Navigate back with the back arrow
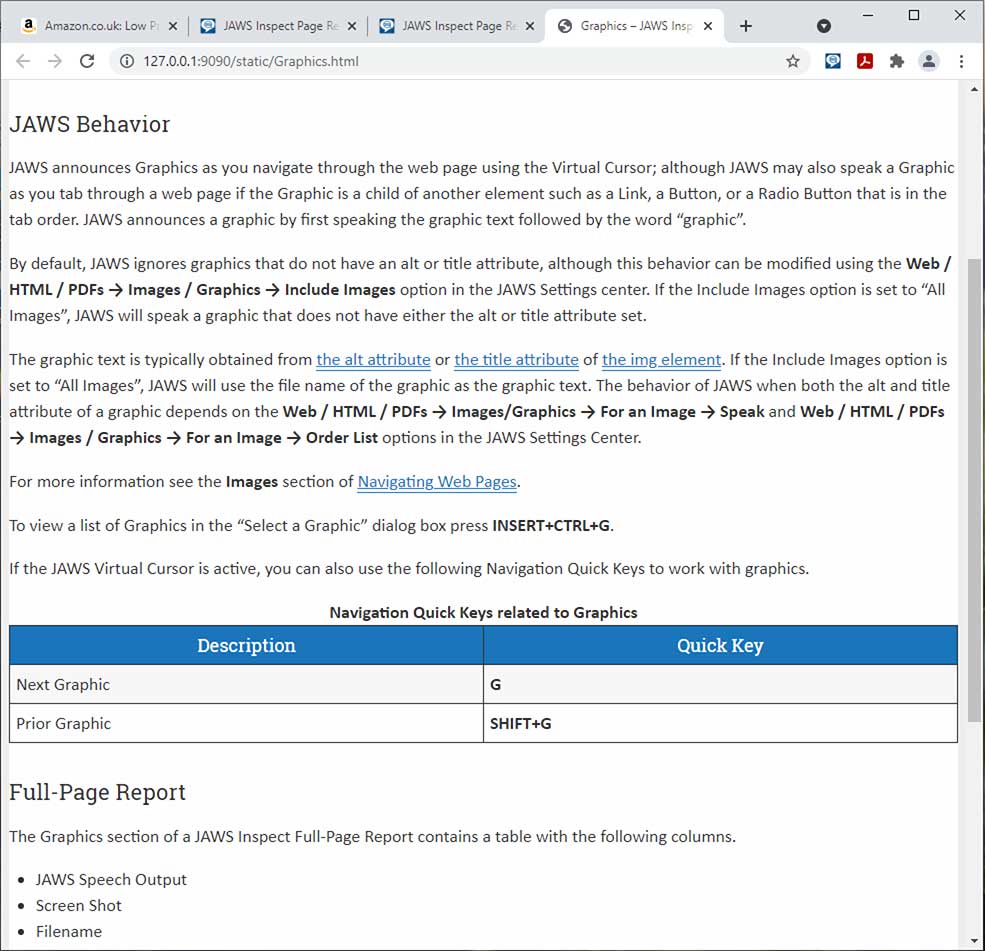Screen dimensions: 985x951 (23, 61)
